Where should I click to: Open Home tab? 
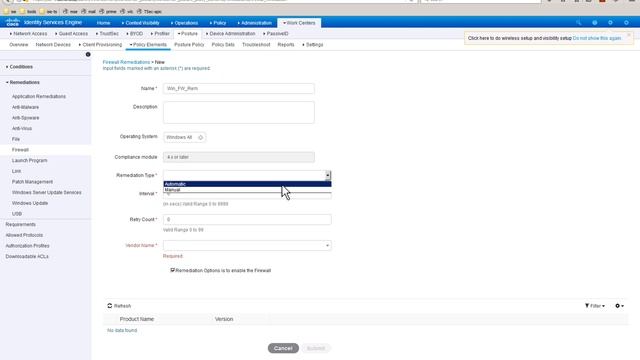103,23
